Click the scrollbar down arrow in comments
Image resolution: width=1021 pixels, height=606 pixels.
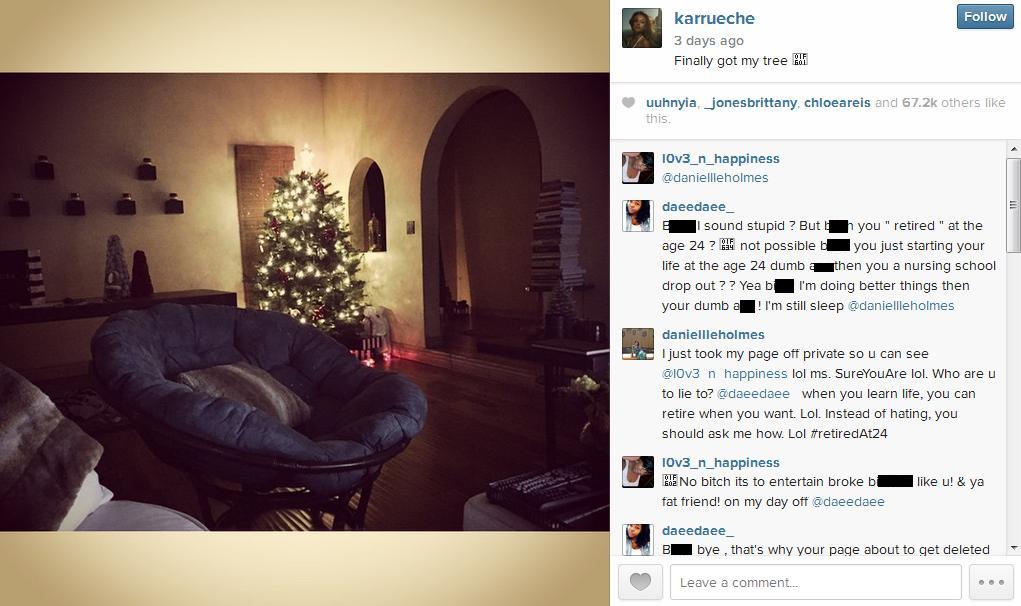1013,548
